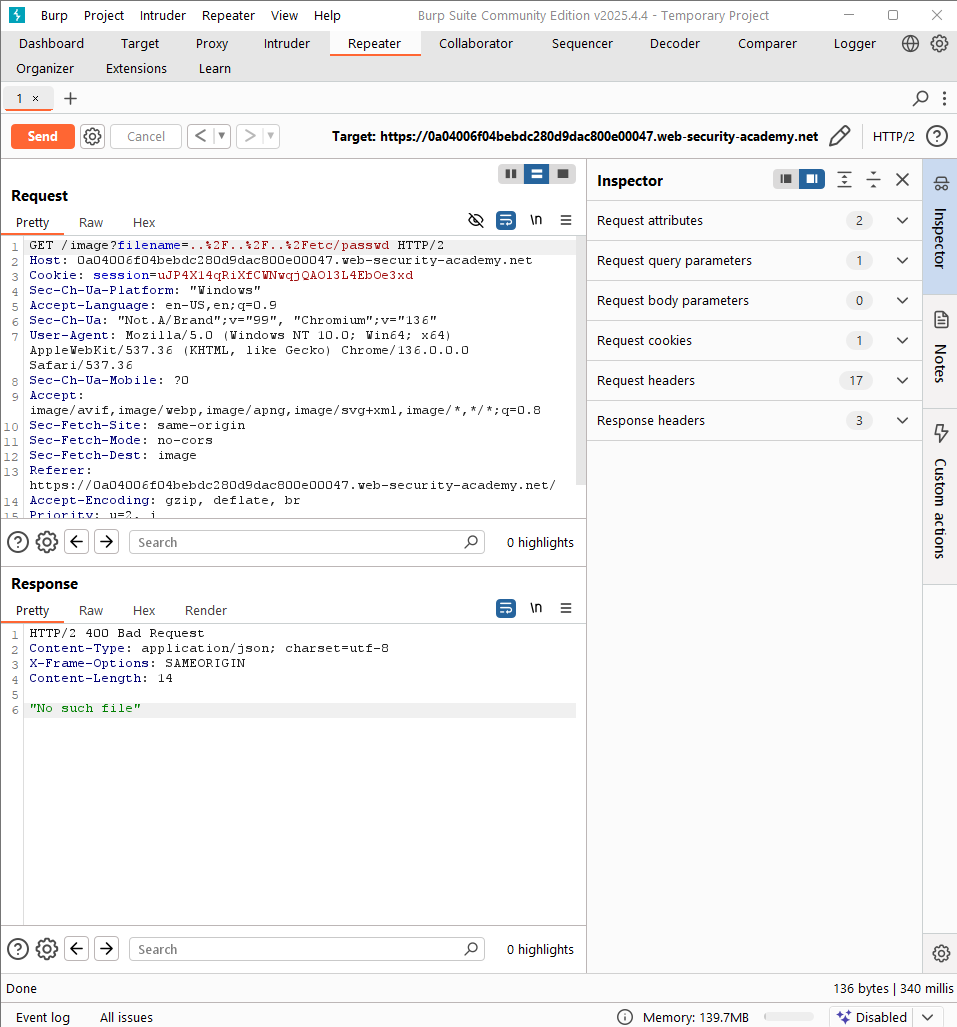
Task: Open Burp settings gear beside Logger tab
Action: point(939,43)
